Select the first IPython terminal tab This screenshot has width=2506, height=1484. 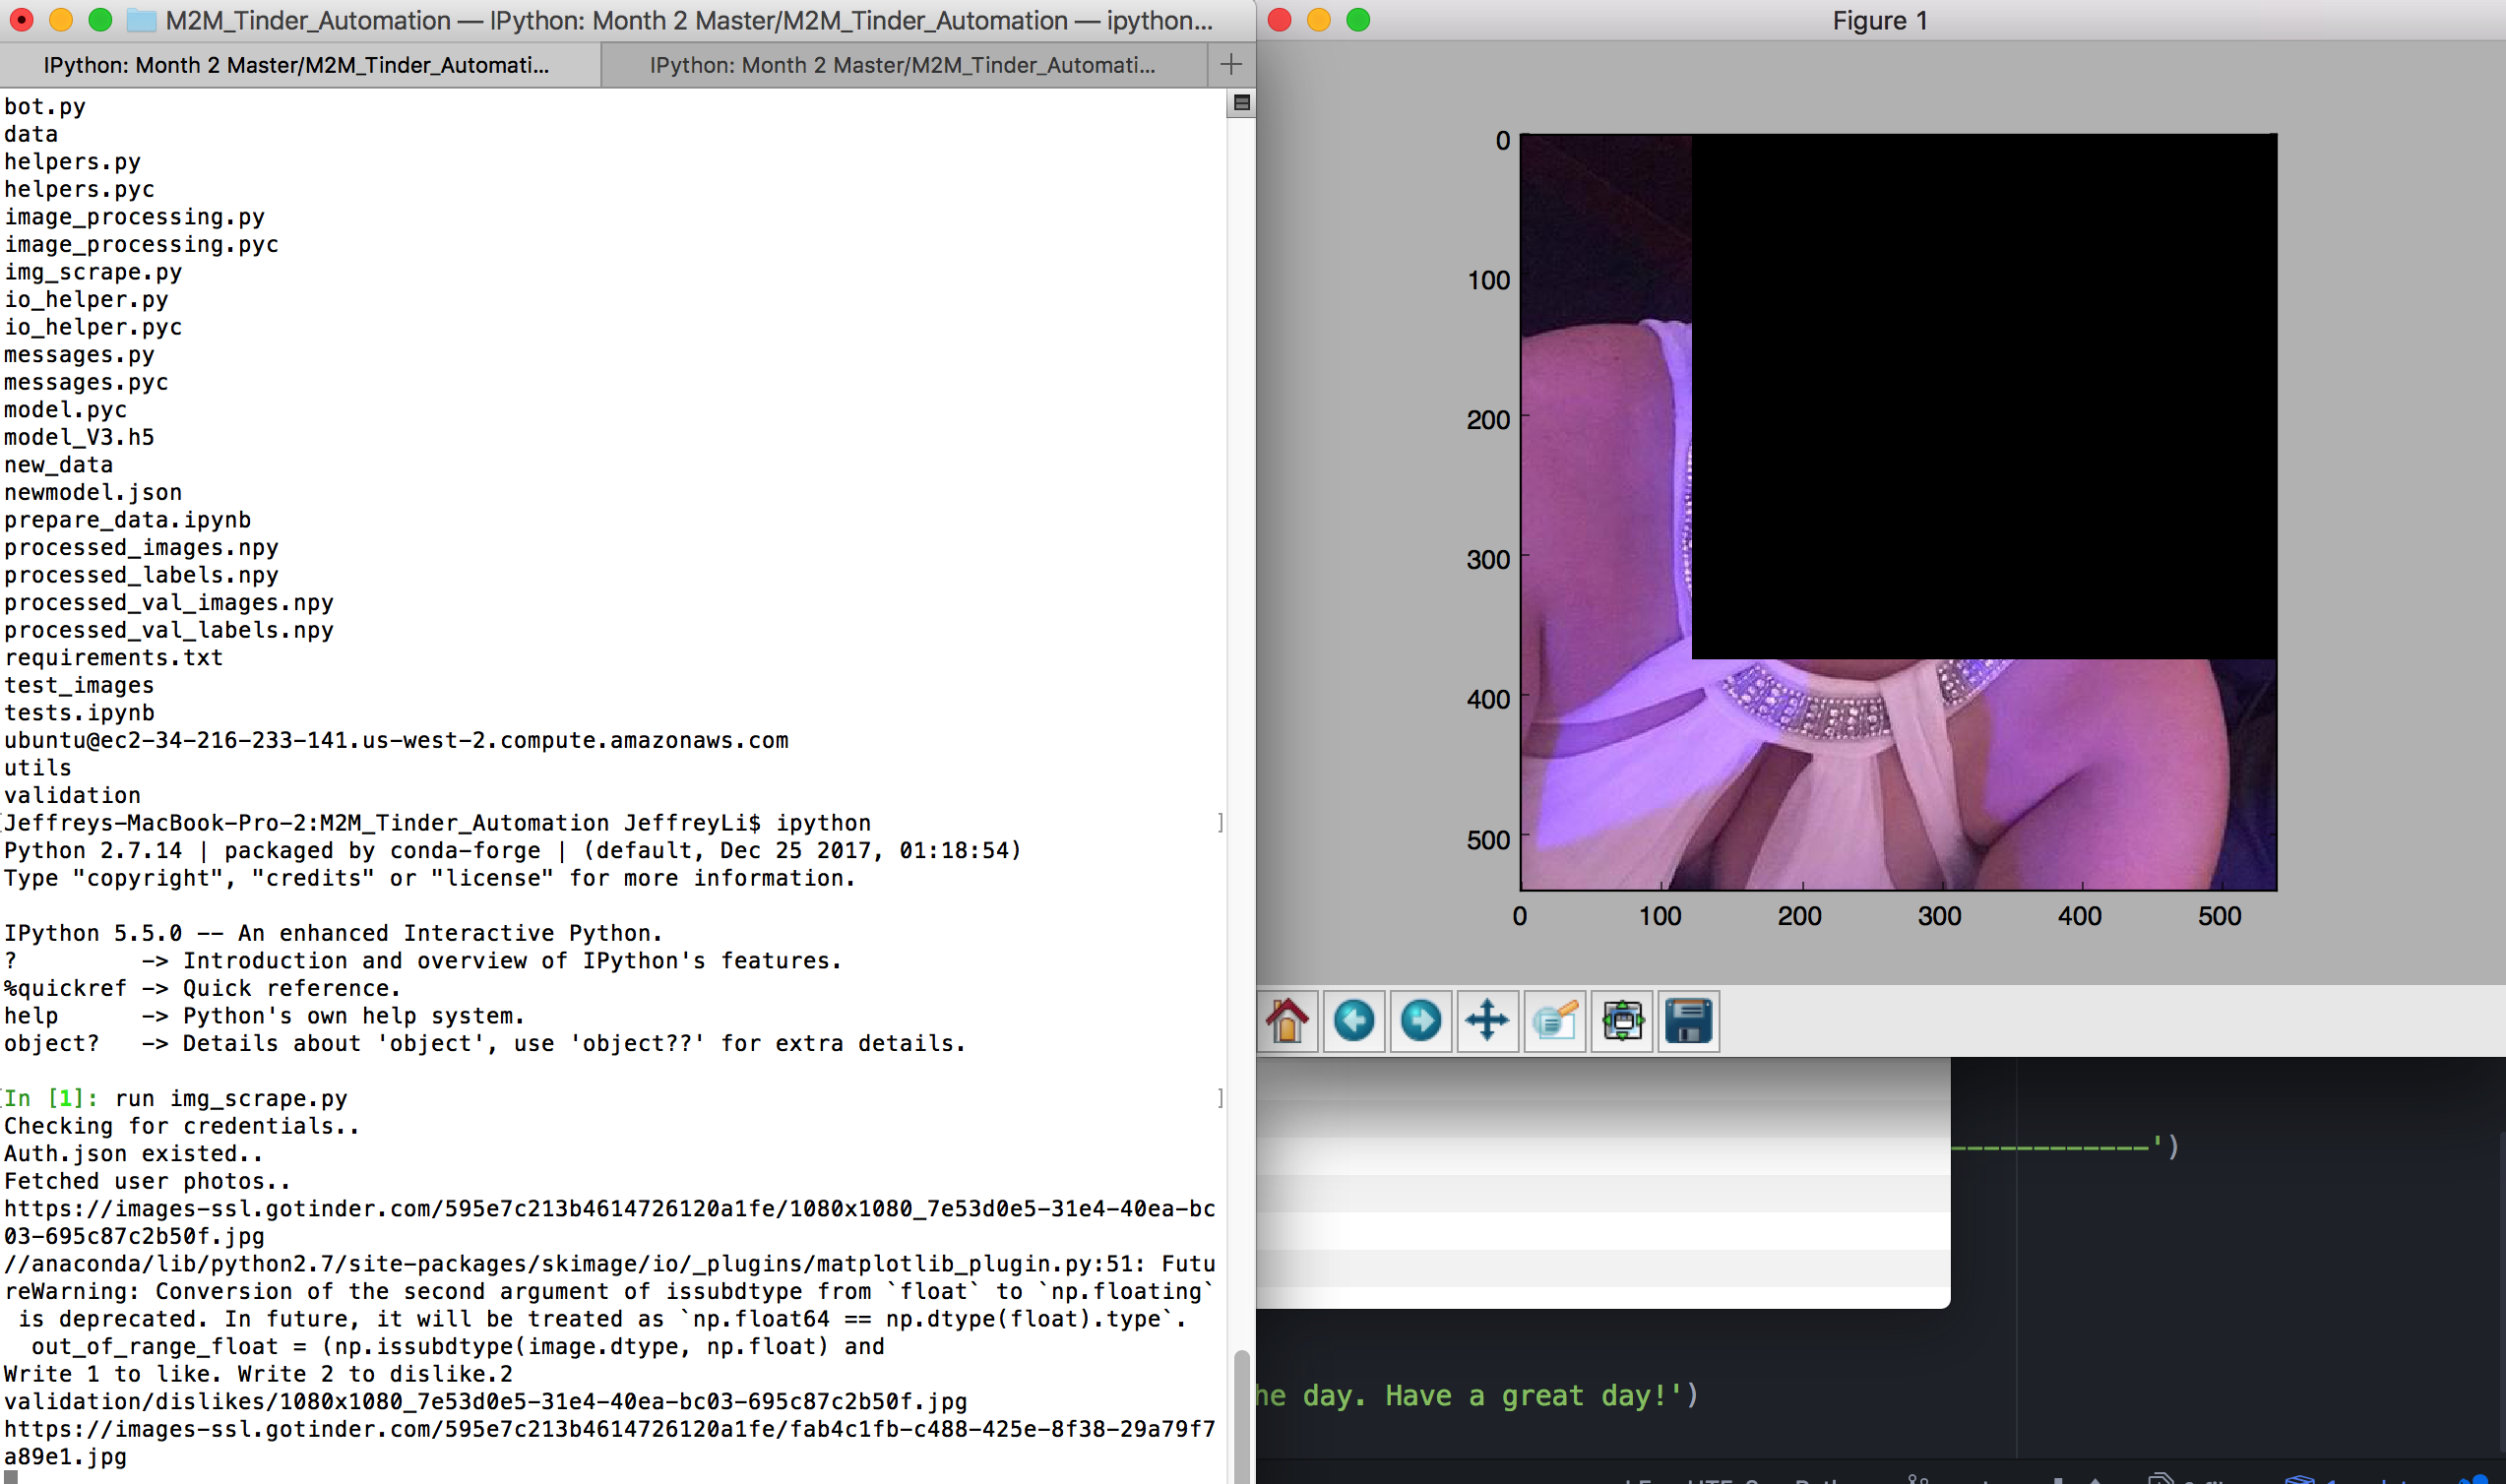(x=296, y=65)
